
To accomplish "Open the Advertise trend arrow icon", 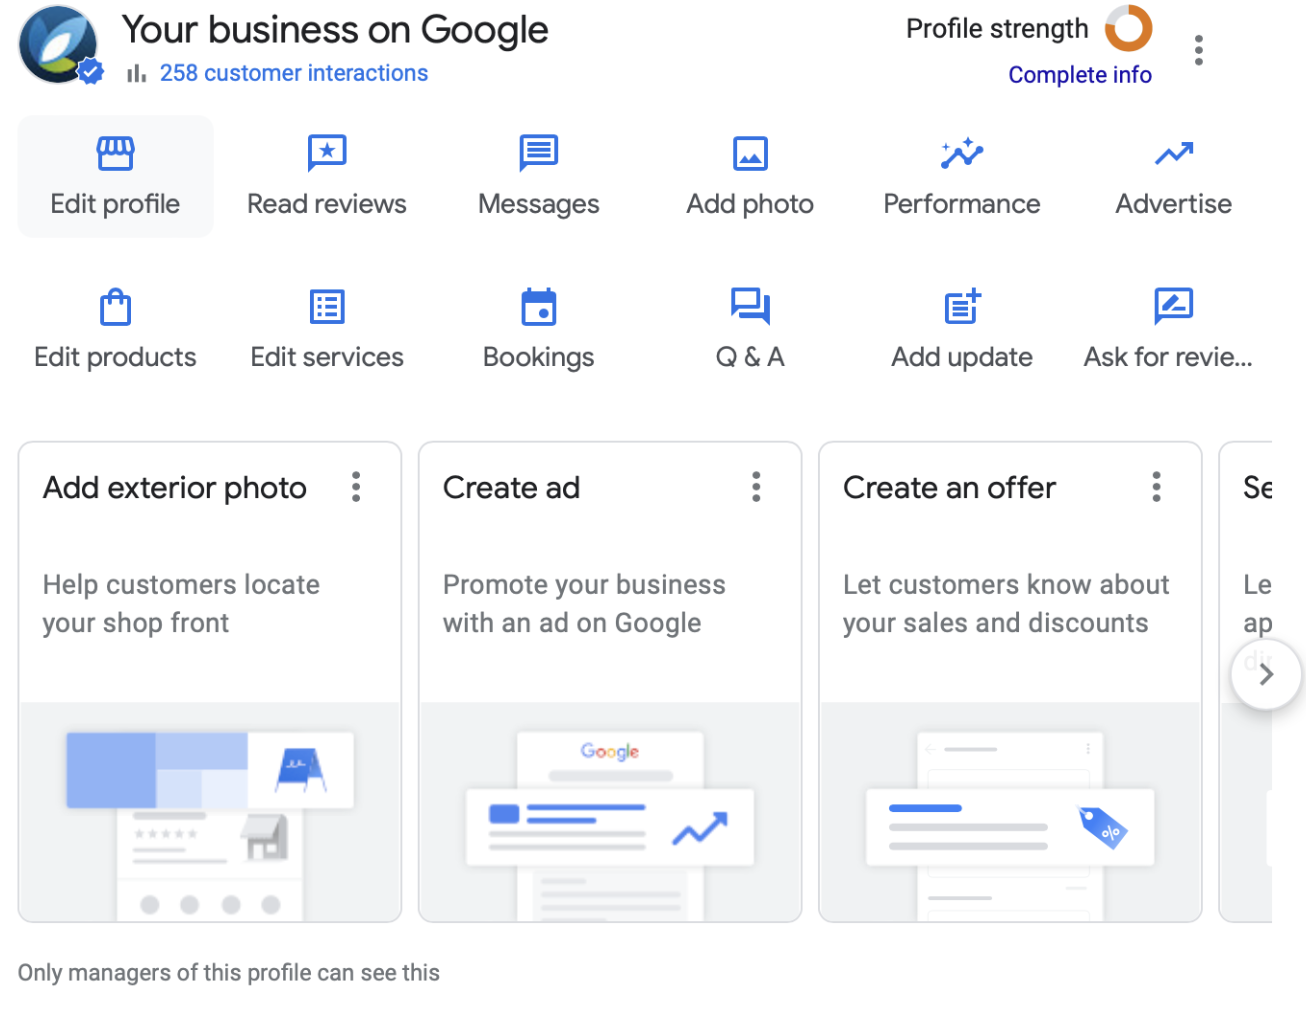I will pos(1173,153).
